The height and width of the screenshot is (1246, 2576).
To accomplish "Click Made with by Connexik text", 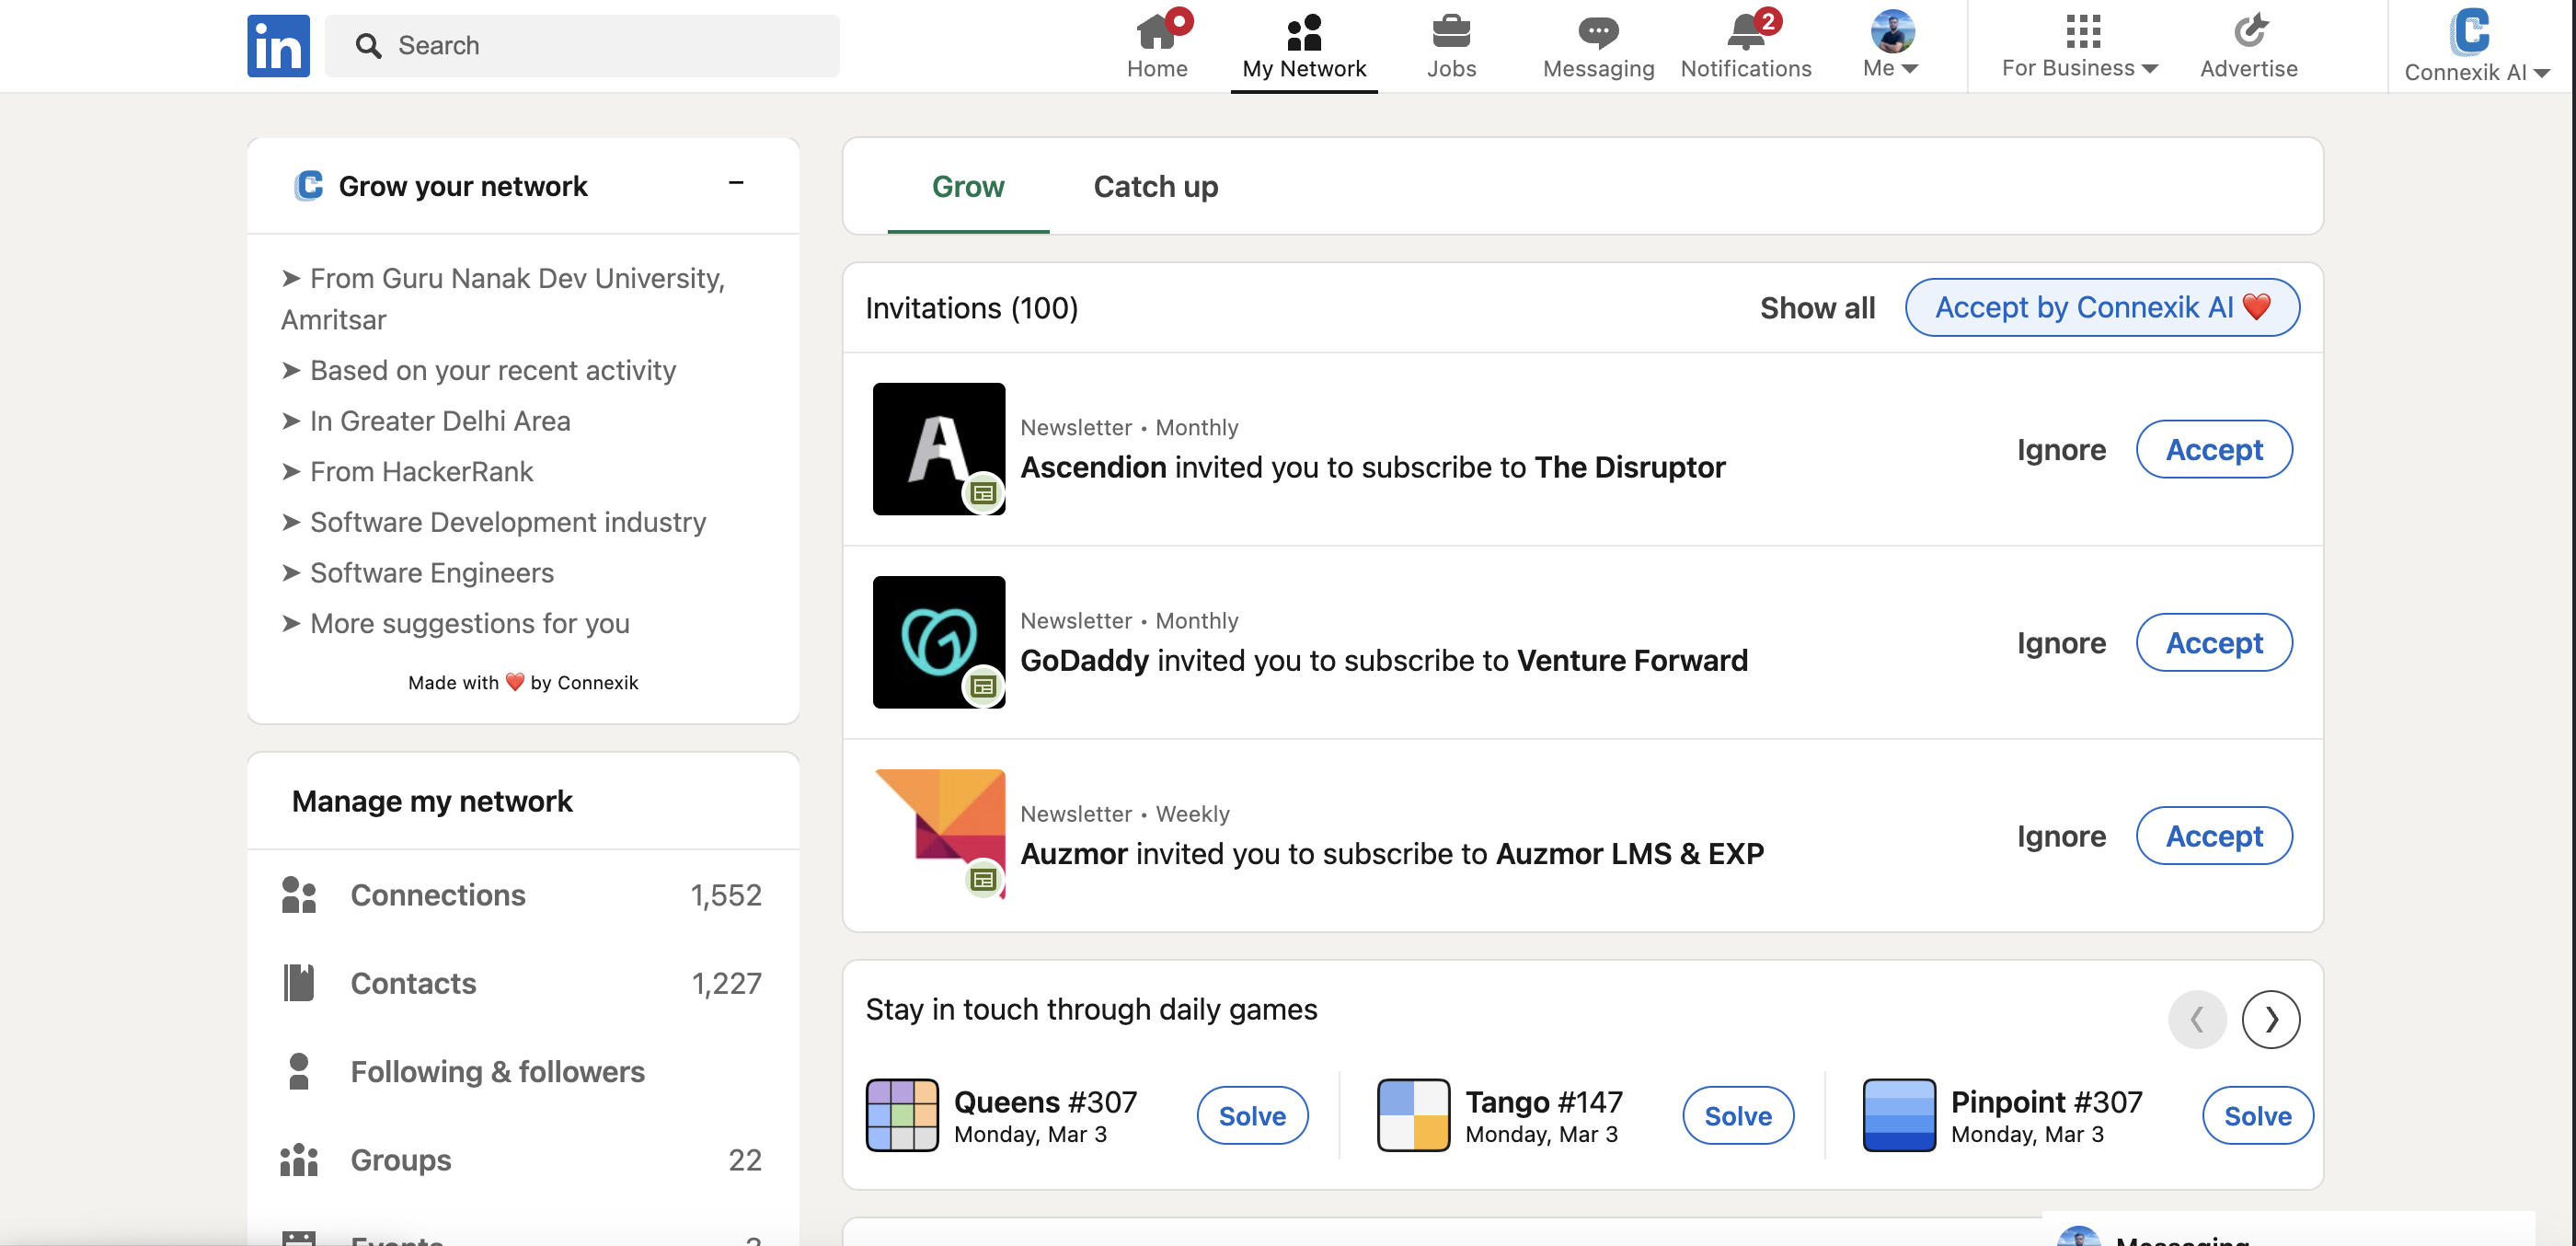I will coord(523,682).
